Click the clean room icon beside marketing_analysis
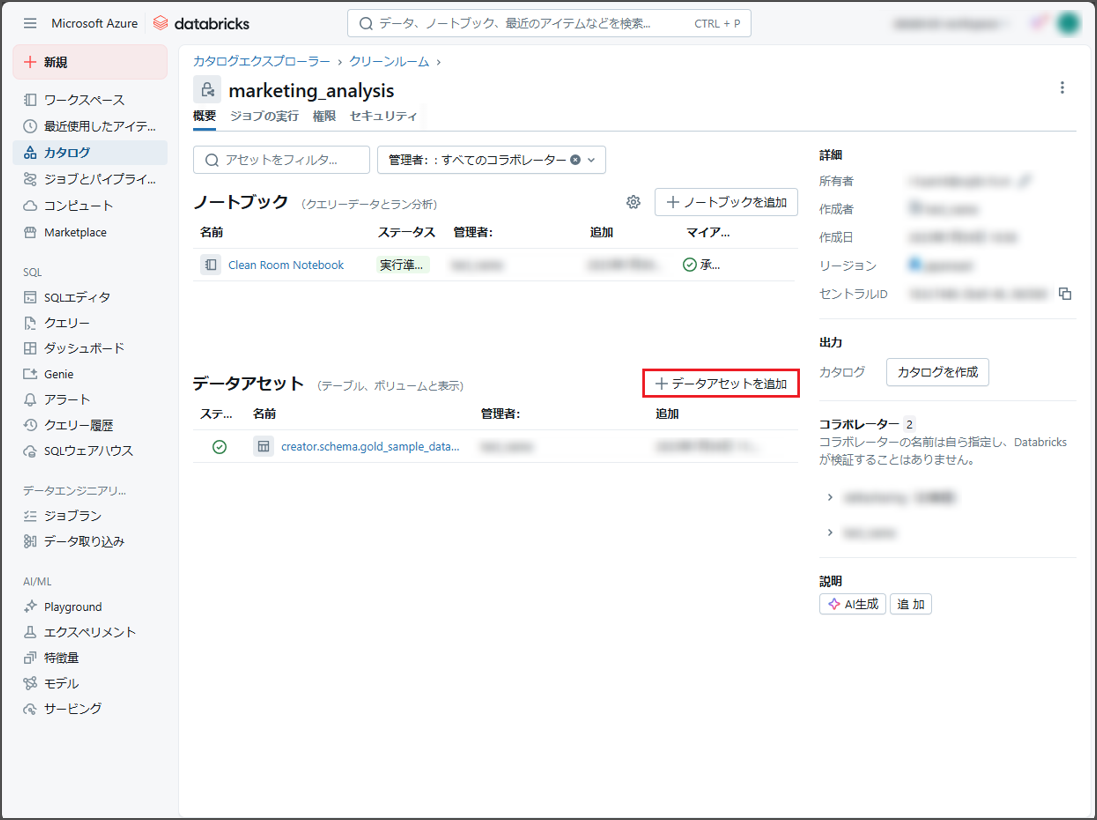Viewport: 1097px width, 820px height. pos(207,90)
